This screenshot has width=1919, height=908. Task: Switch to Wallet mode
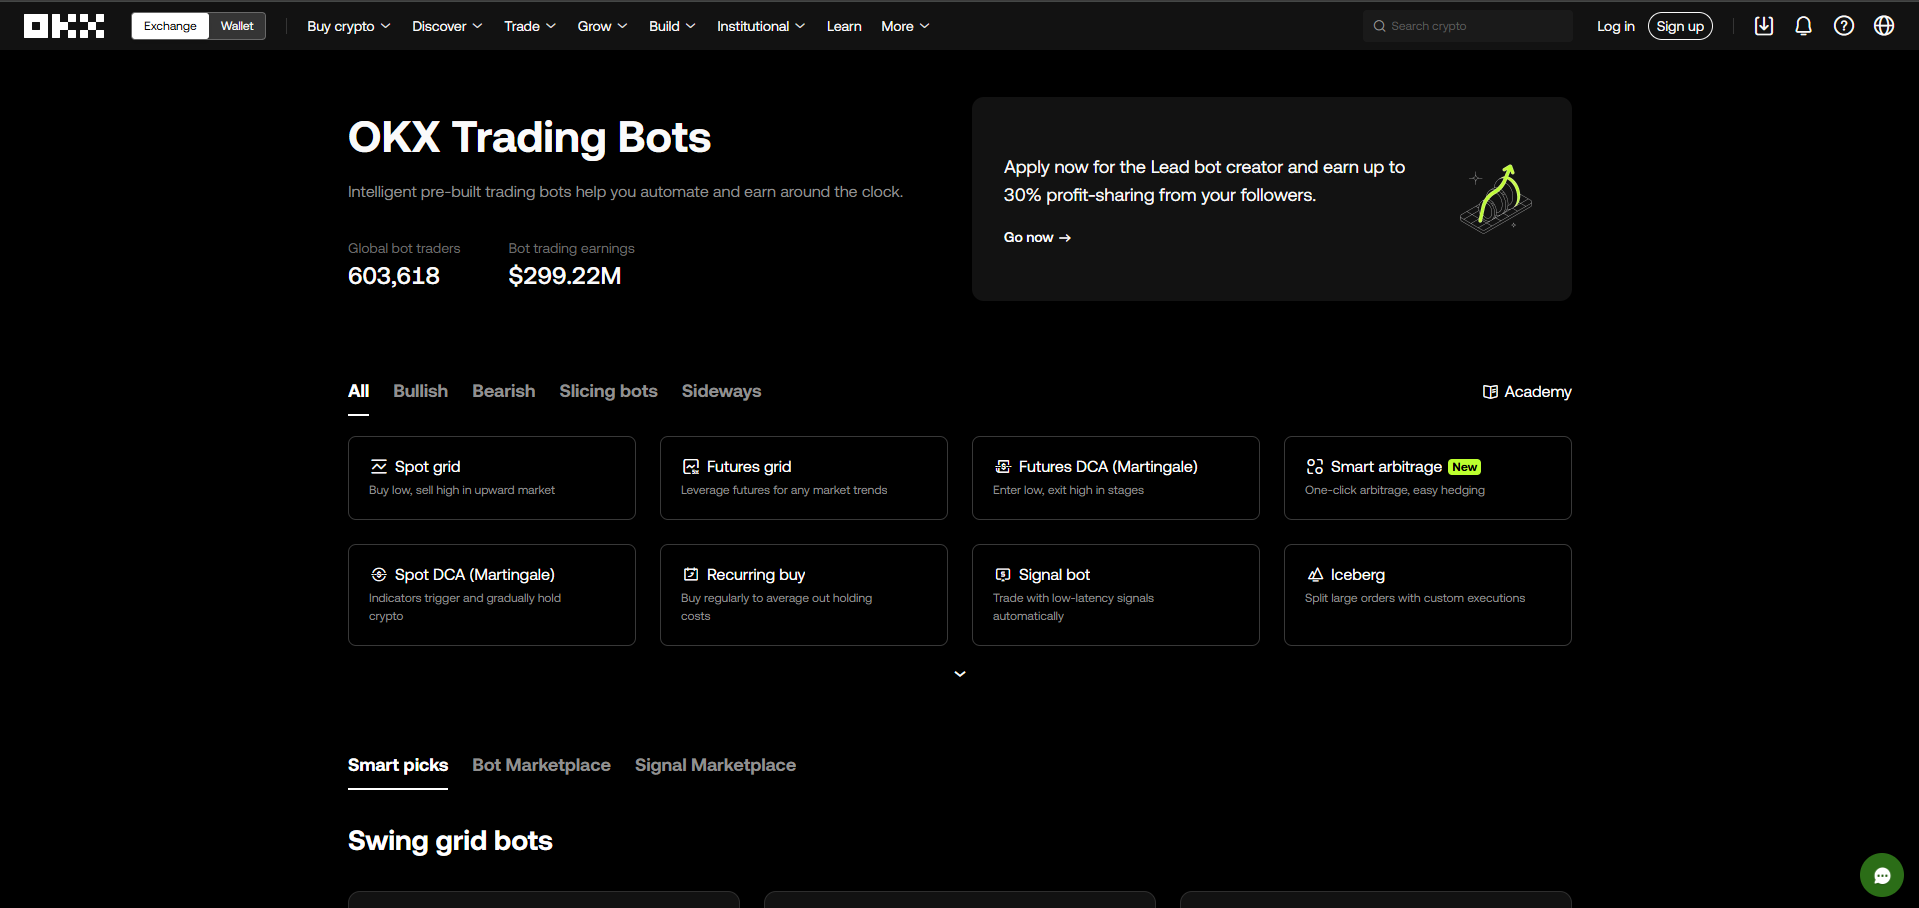(237, 26)
